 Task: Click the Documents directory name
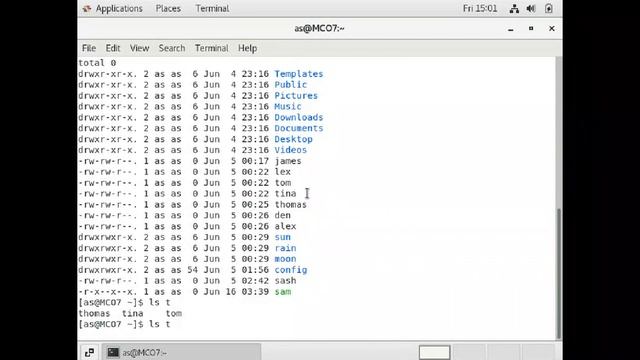[298, 128]
